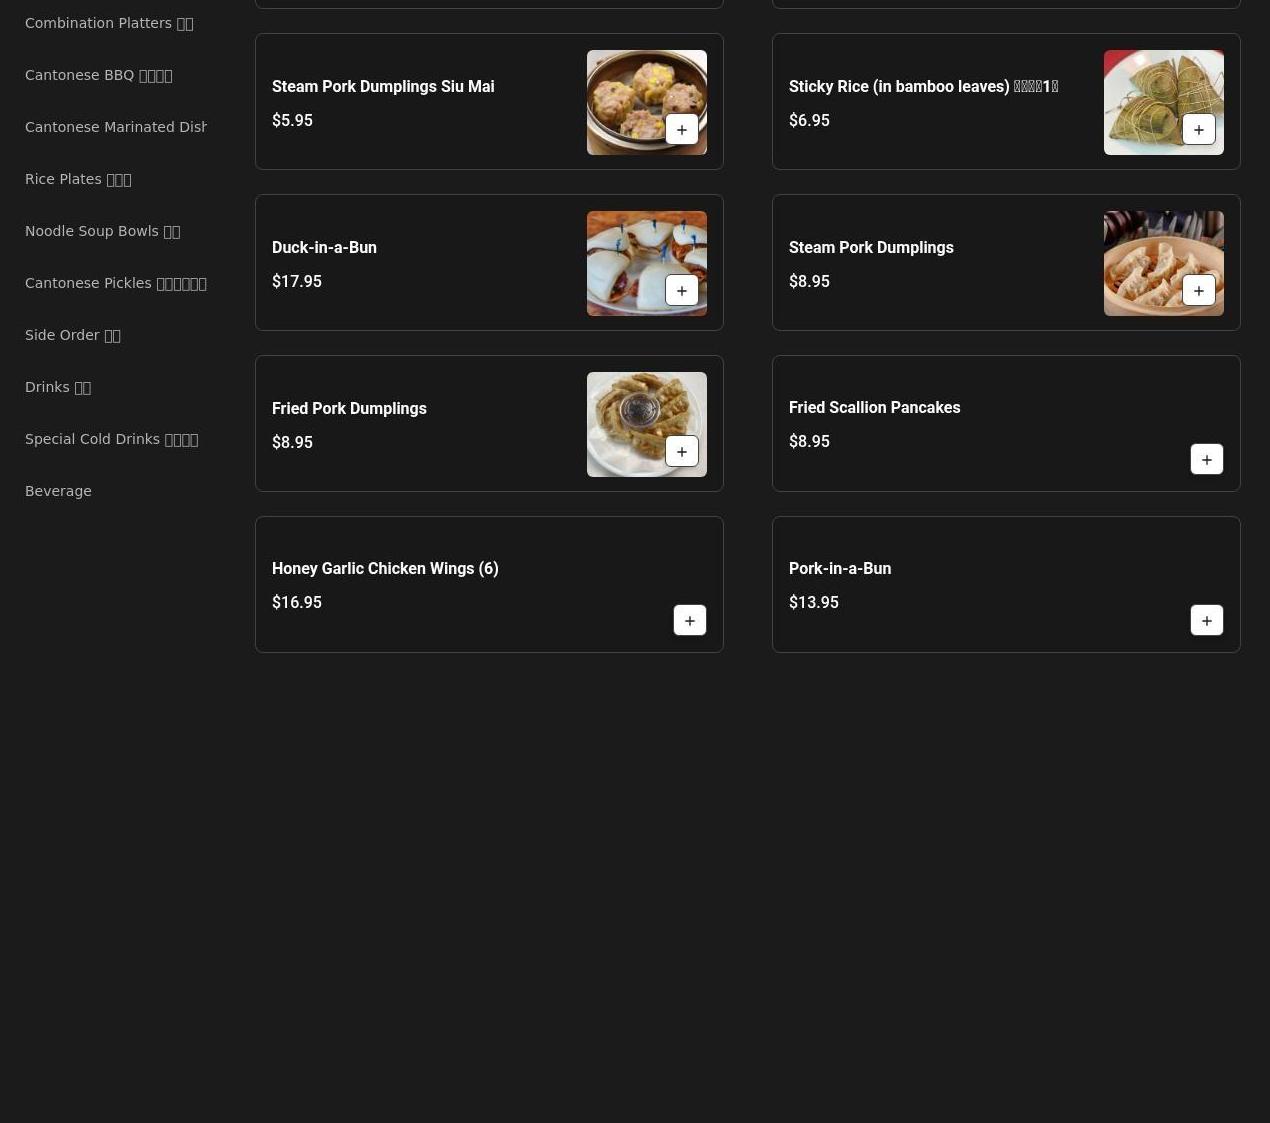Add Honey Garlic Chicken Wings with plus

690,620
